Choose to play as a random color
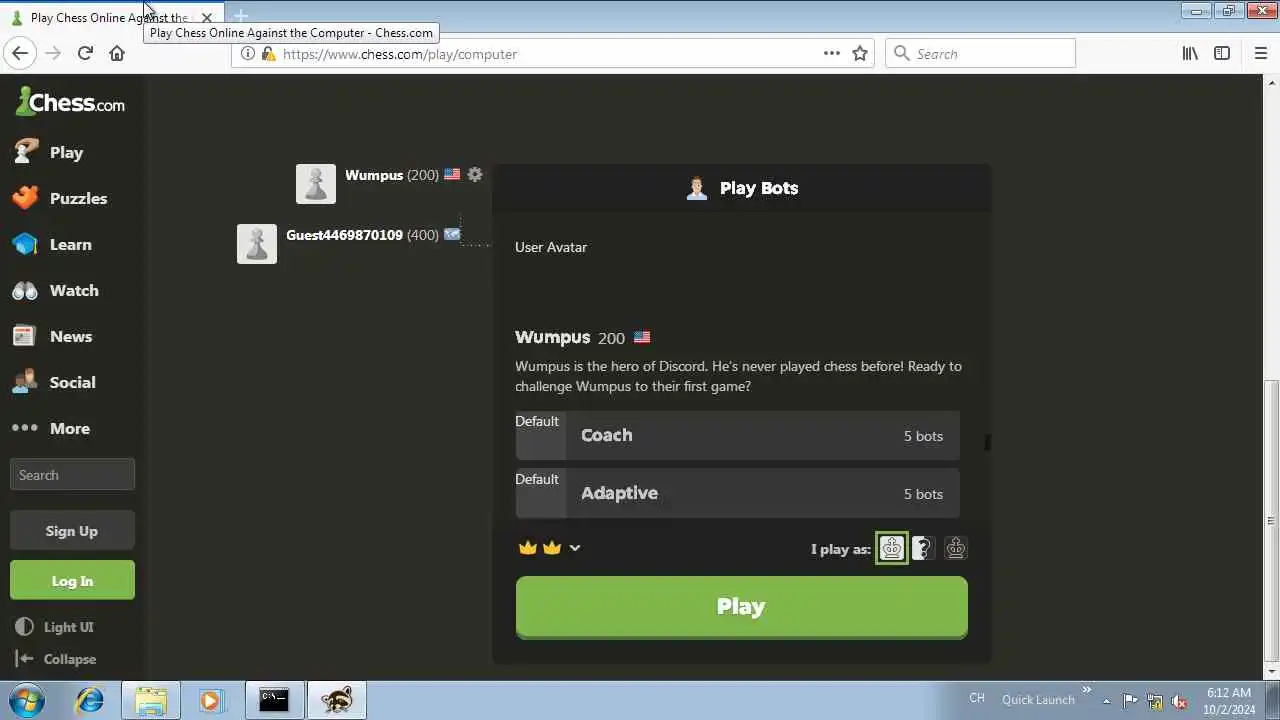The width and height of the screenshot is (1280, 720). click(924, 548)
